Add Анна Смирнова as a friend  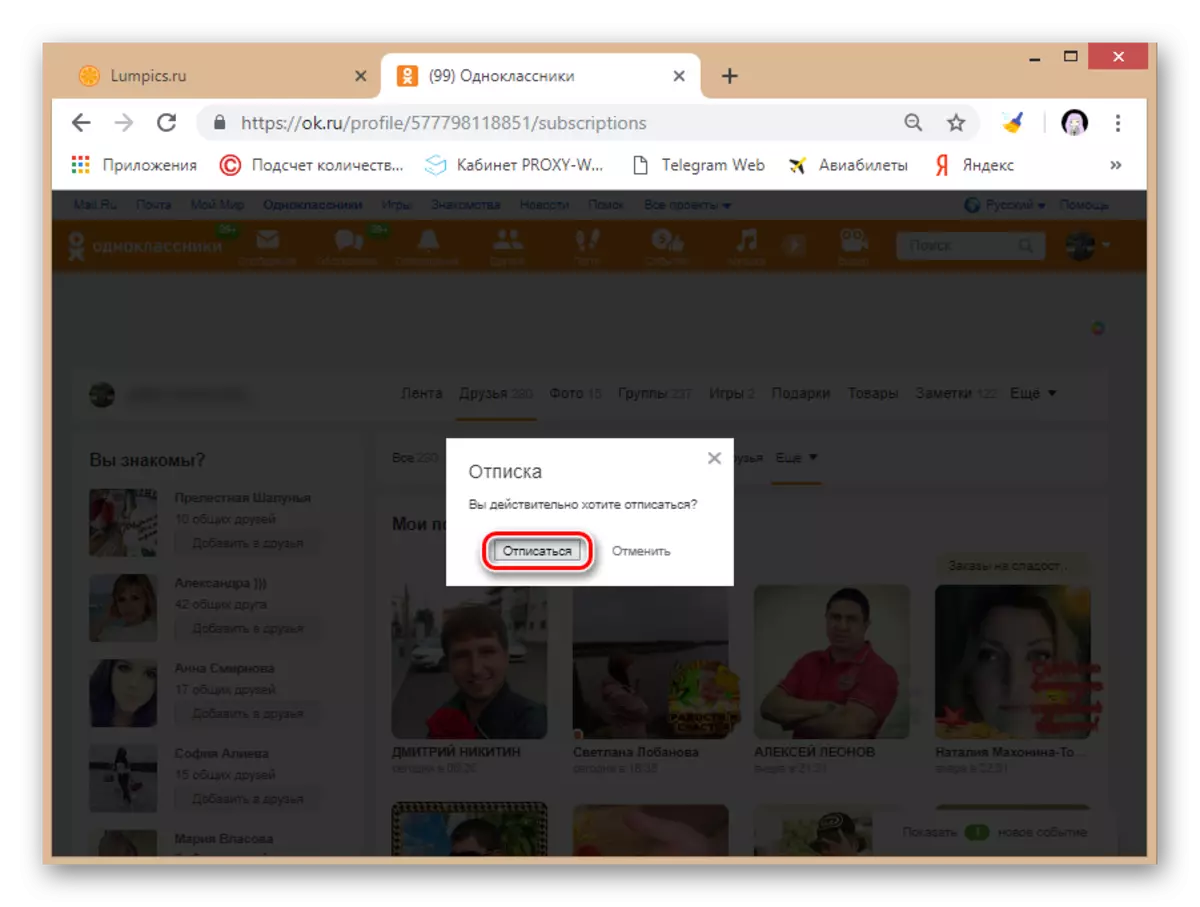coord(247,714)
